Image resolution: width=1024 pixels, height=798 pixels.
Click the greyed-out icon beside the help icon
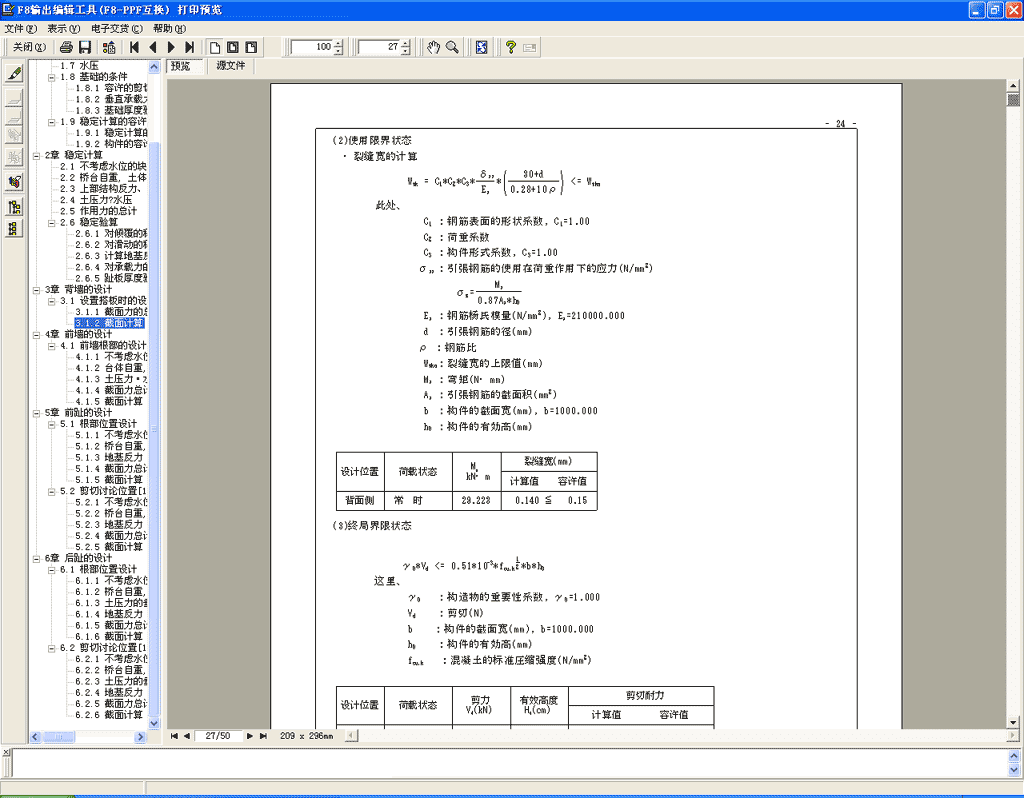(x=530, y=47)
